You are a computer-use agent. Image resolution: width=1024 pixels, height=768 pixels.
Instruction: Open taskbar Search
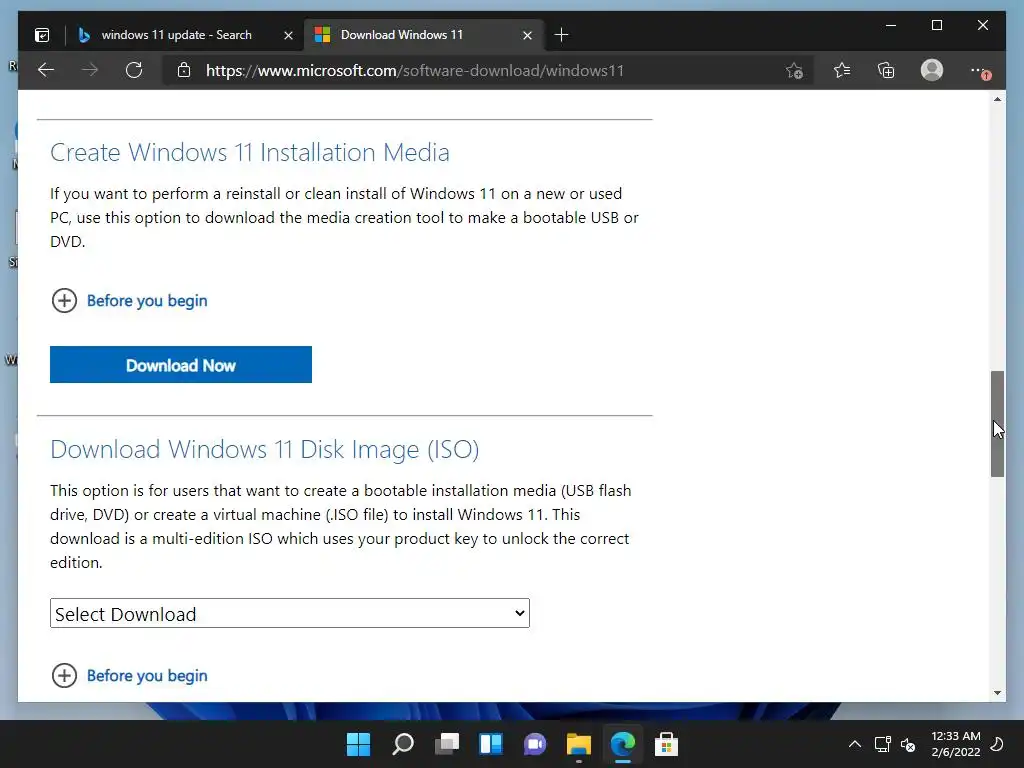pyautogui.click(x=403, y=744)
